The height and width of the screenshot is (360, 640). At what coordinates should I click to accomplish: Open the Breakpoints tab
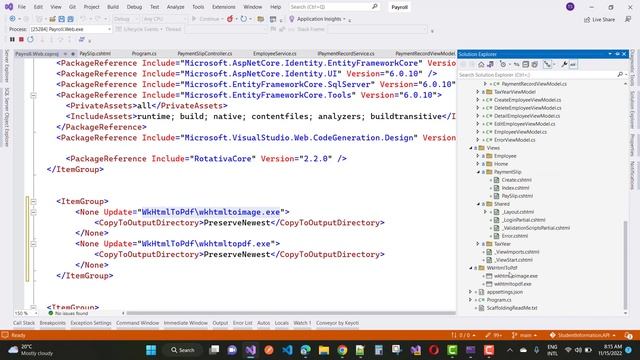coord(52,323)
